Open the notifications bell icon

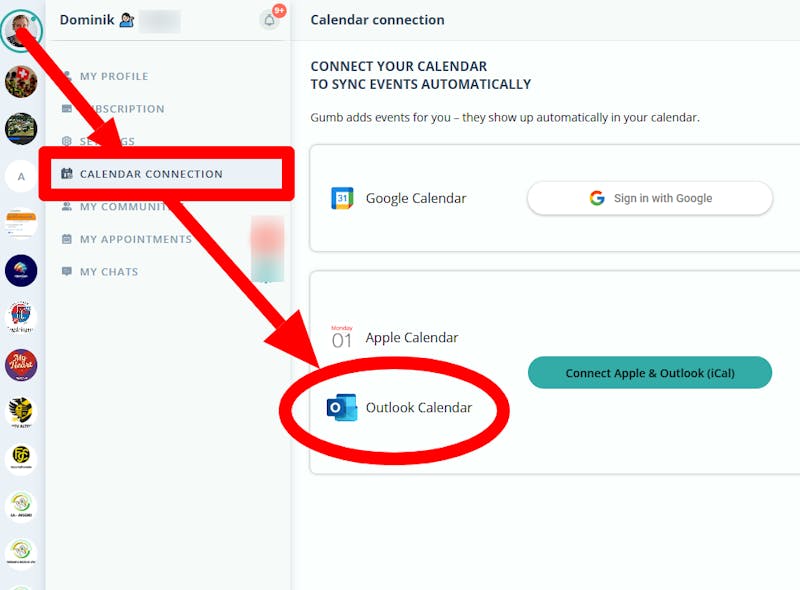[x=269, y=20]
